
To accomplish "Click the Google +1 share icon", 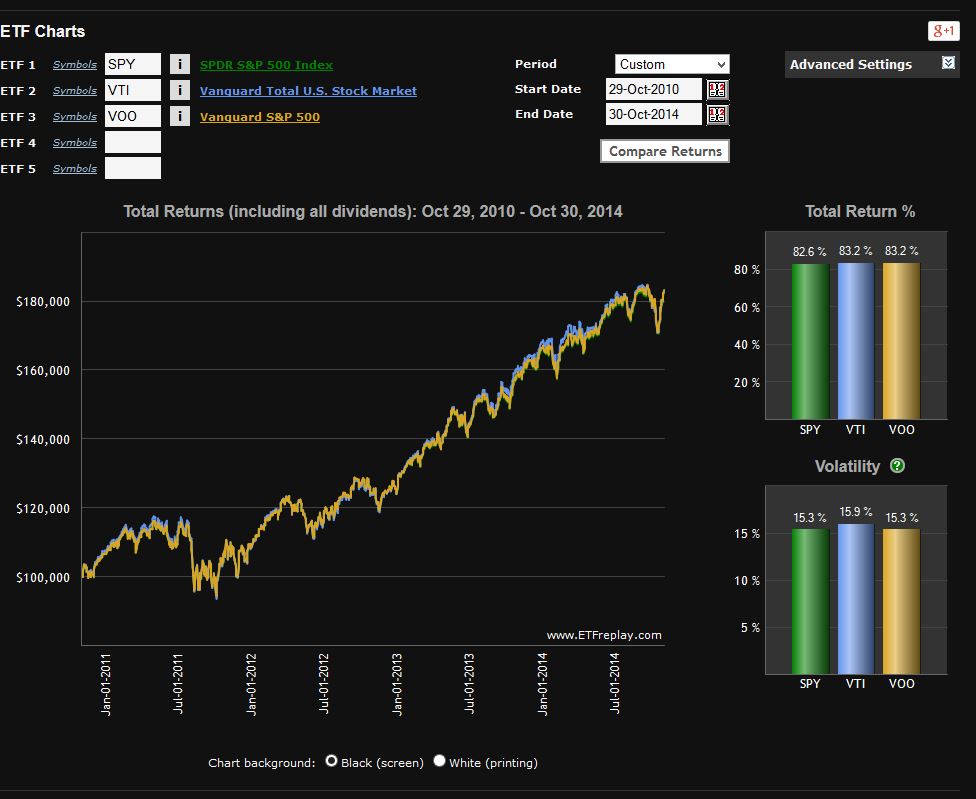I will [x=943, y=31].
